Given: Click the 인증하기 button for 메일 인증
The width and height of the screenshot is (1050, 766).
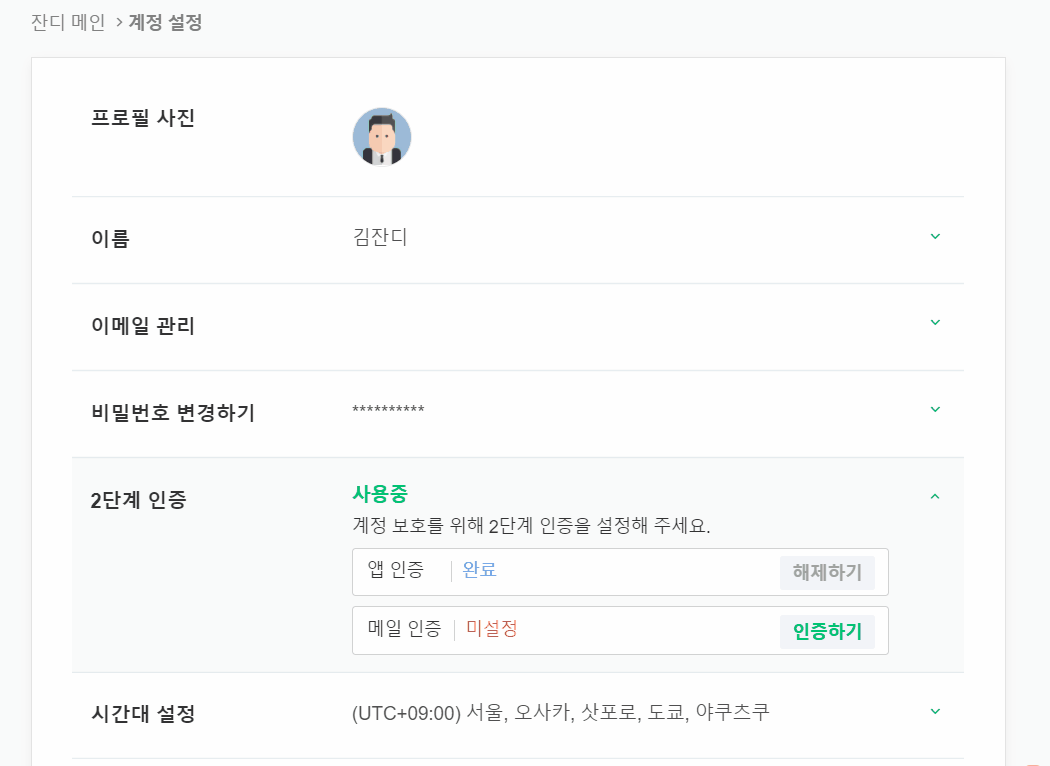Looking at the screenshot, I should 827,632.
